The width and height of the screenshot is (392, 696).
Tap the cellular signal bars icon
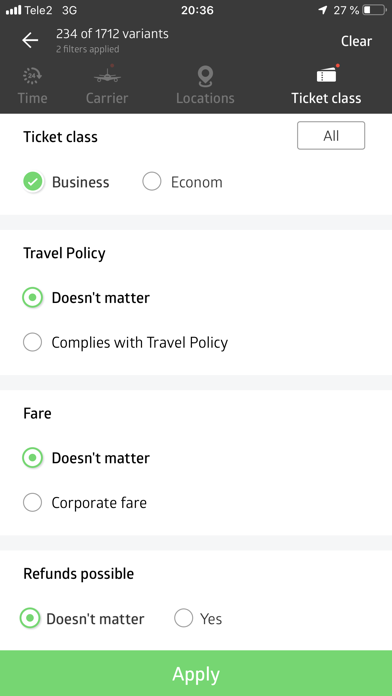click(13, 10)
